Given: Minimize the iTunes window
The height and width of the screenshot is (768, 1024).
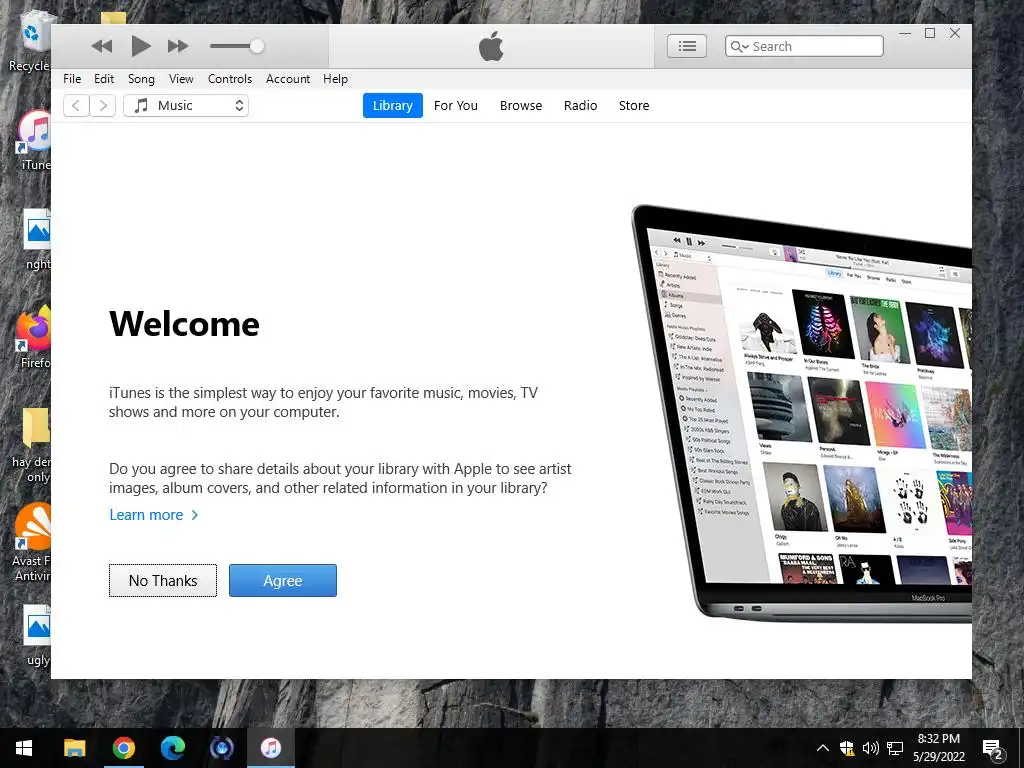Looking at the screenshot, I should (x=904, y=33).
